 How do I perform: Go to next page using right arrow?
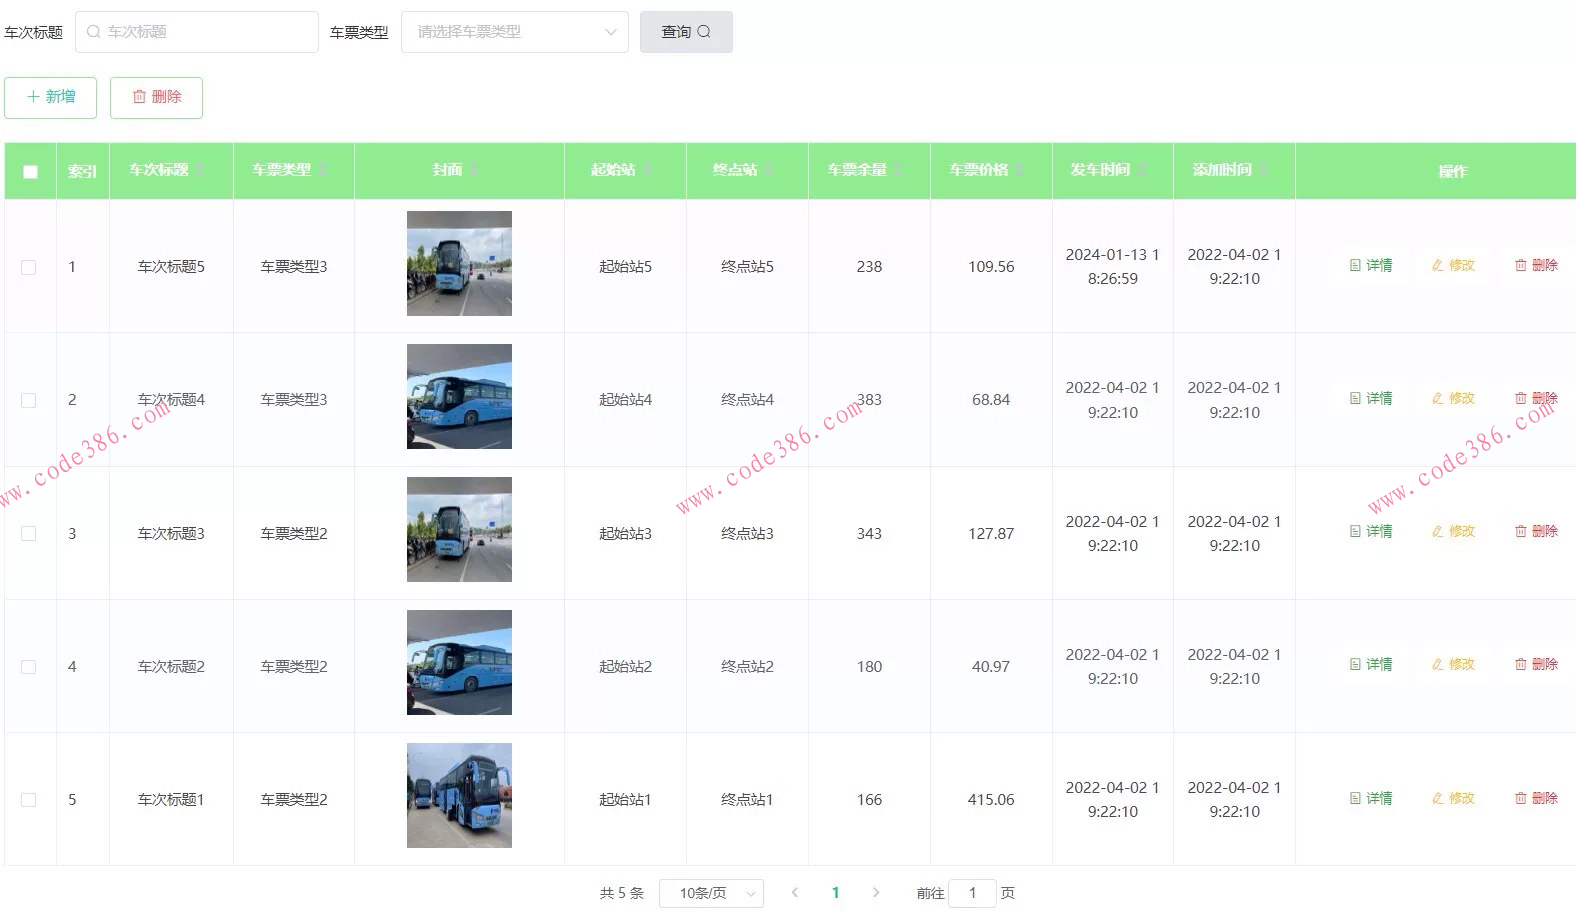point(876,893)
